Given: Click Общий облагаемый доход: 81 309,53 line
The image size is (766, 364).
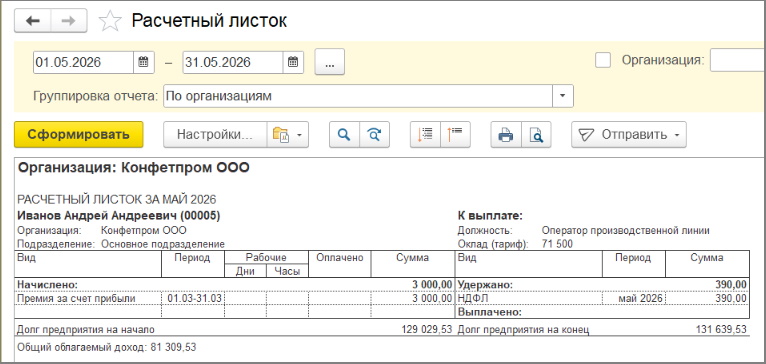Looking at the screenshot, I should coord(106,347).
